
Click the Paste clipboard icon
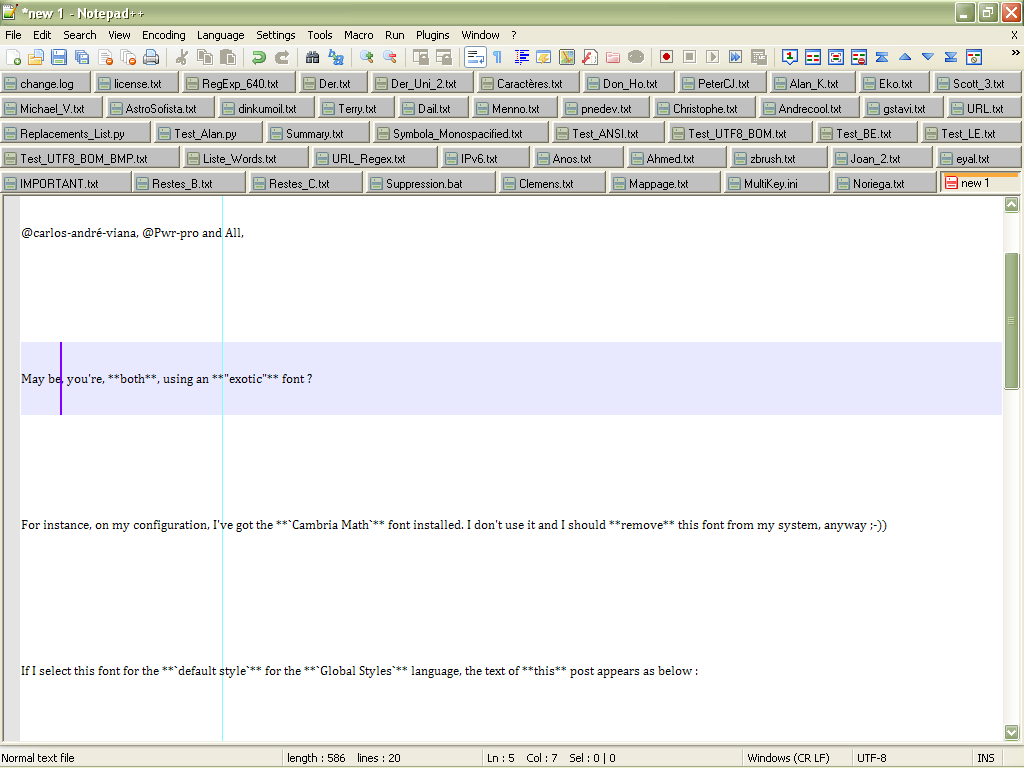pos(228,57)
